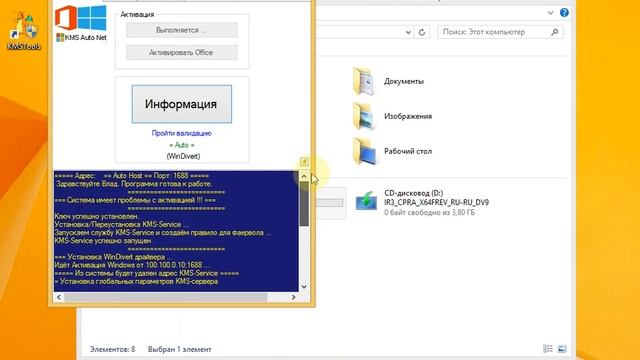640x360 pixels.
Task: Open the Документы folder in Explorer
Action: click(363, 82)
